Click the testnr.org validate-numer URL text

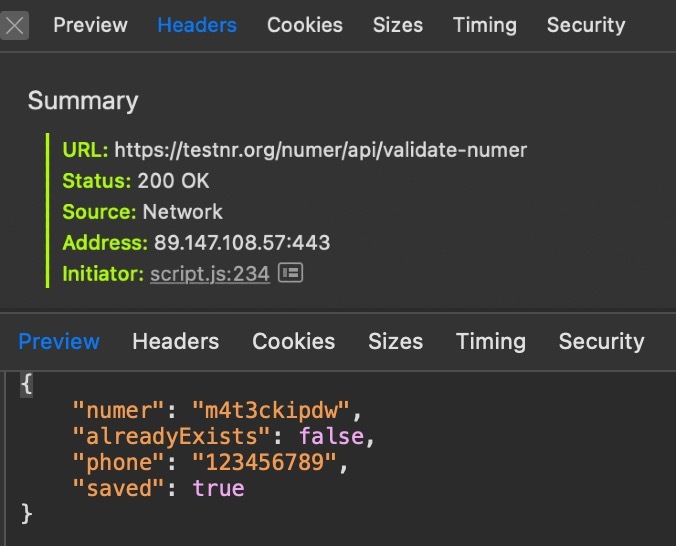point(320,150)
